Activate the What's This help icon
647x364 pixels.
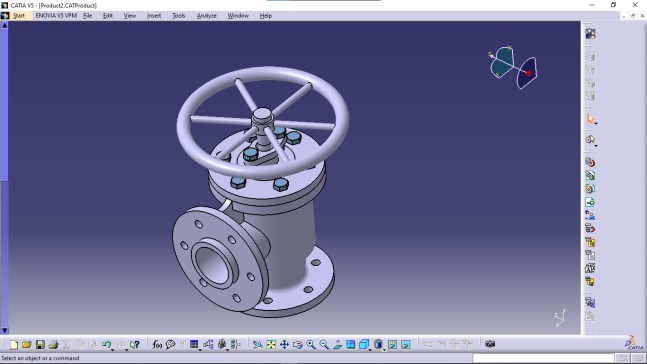click(135, 344)
